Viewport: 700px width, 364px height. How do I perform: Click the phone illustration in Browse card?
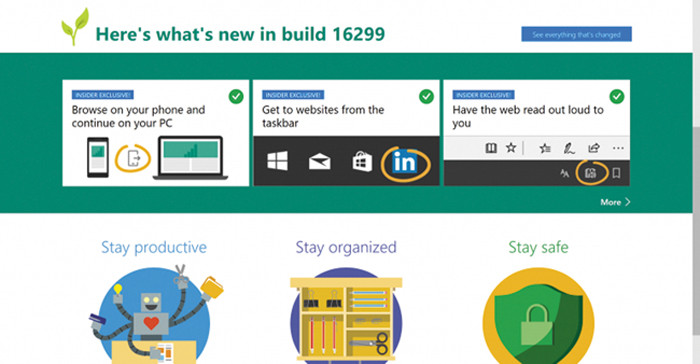click(98, 158)
